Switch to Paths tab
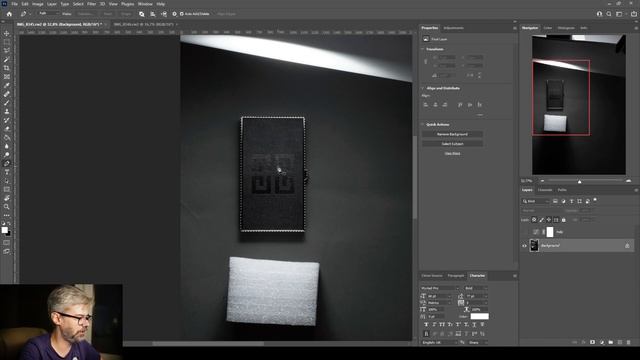This screenshot has width=640, height=360. pyautogui.click(x=562, y=190)
